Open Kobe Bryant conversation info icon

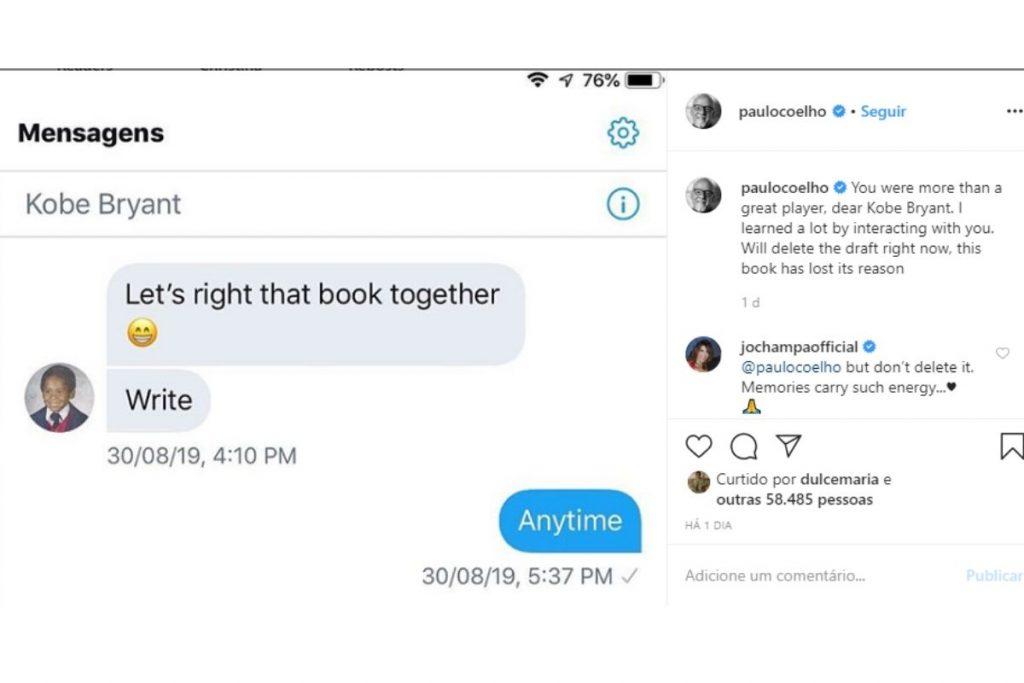623,204
